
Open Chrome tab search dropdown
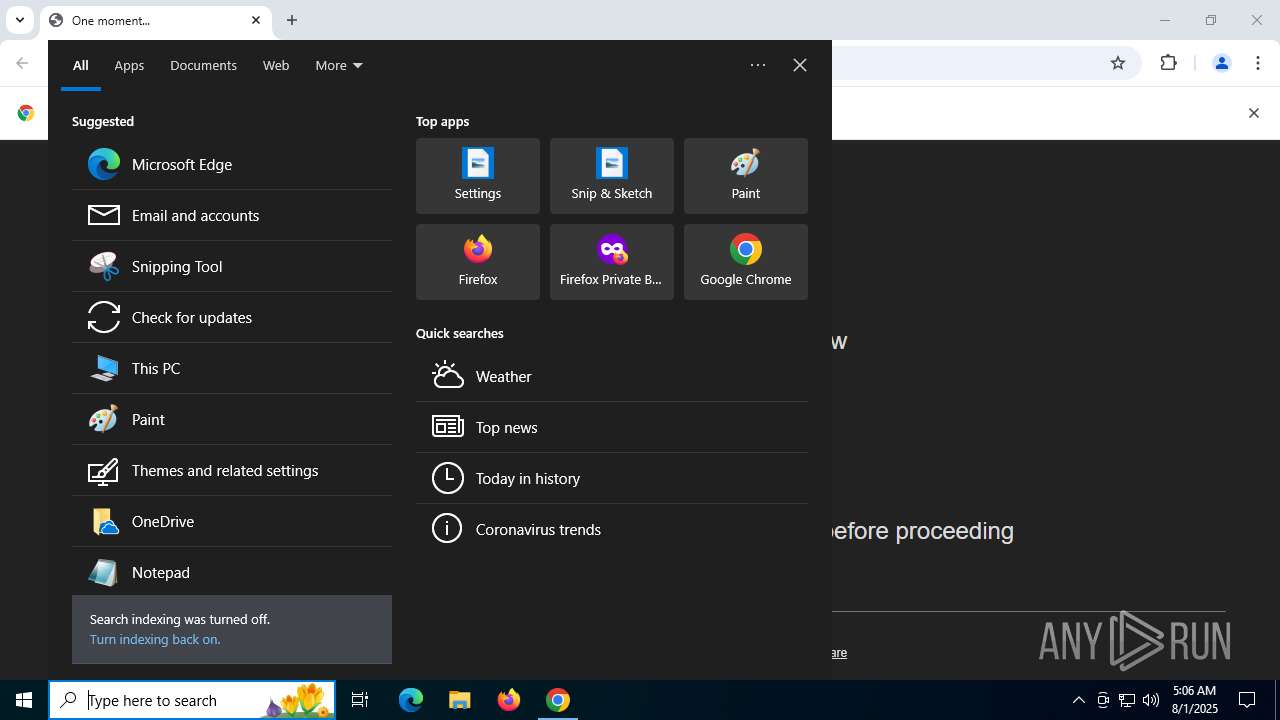[x=19, y=20]
